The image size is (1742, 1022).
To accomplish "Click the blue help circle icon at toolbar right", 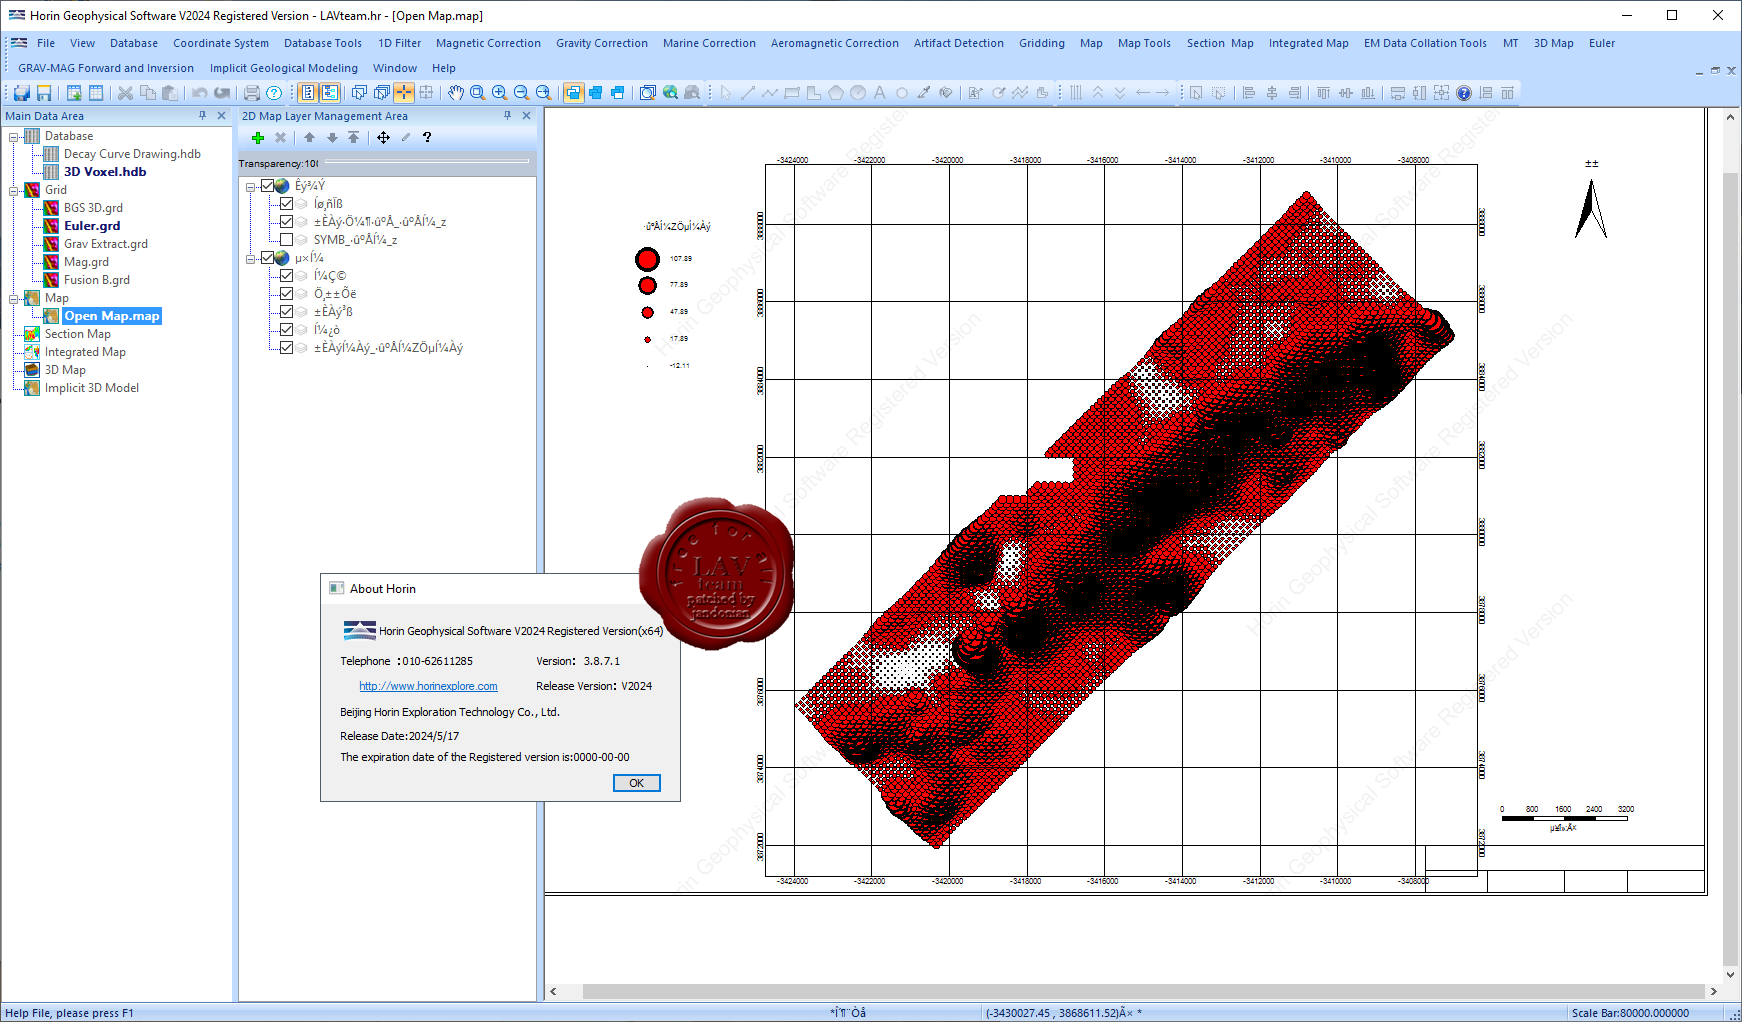I will (1464, 93).
